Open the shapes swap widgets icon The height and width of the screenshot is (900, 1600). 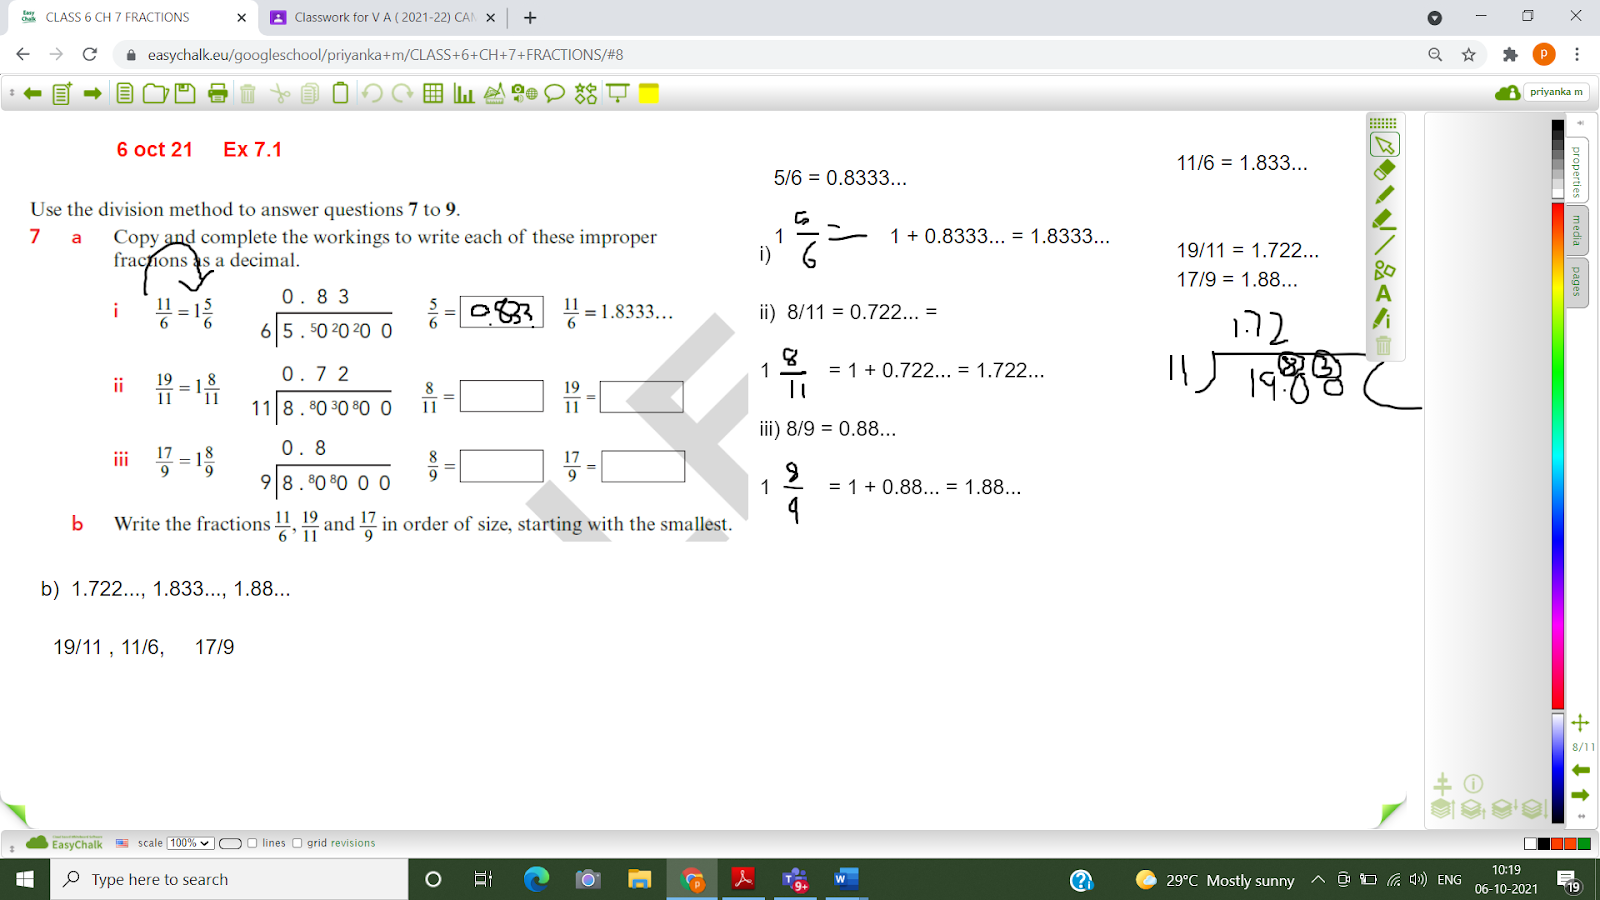[586, 93]
